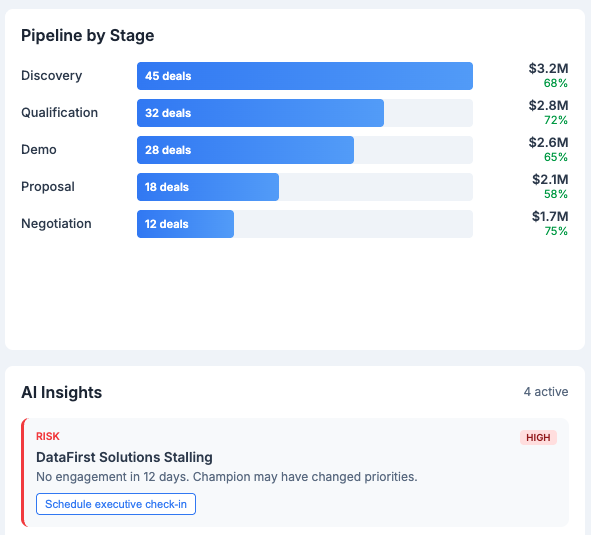The image size is (591, 535).
Task: Click the Pipeline by Stage heading
Action: coord(87,35)
